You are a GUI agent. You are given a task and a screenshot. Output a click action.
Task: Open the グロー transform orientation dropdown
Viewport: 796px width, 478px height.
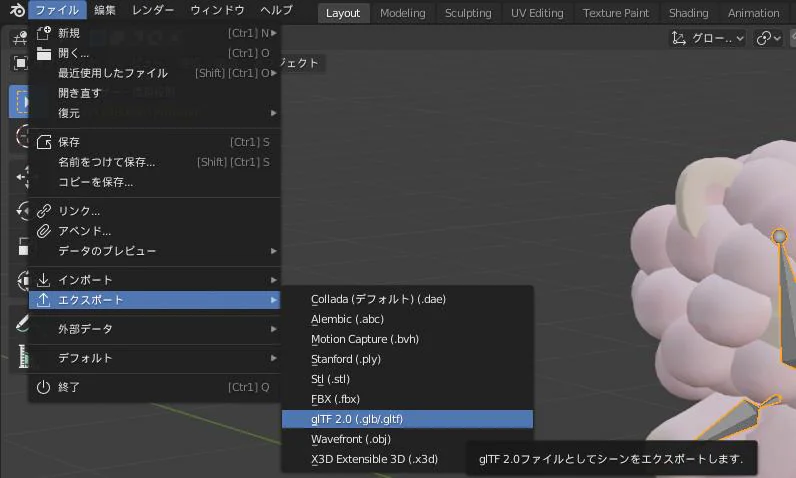click(708, 38)
